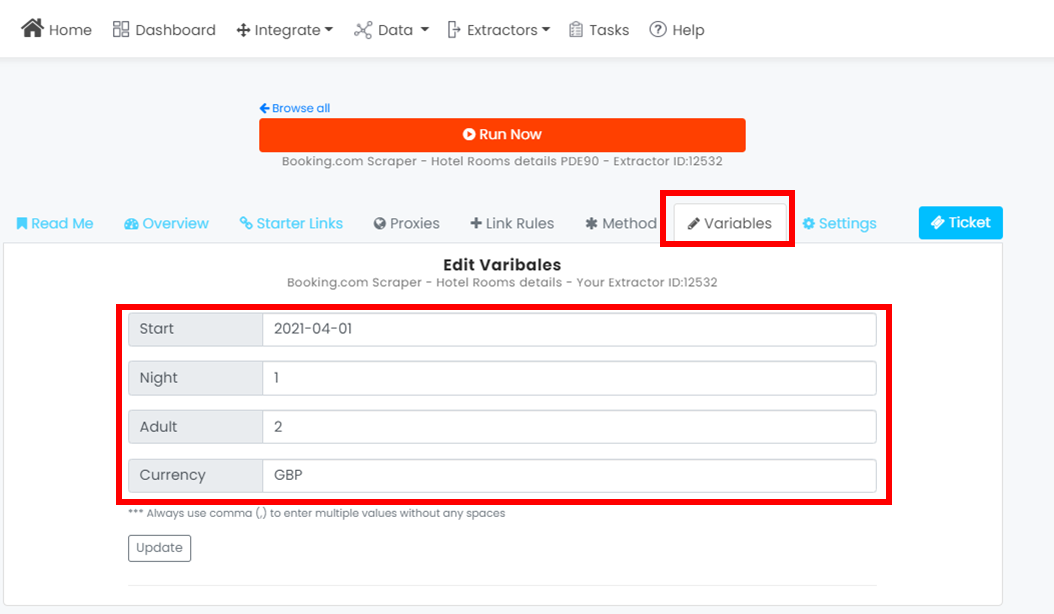This screenshot has height=614, width=1054.
Task: Switch to the Starter Links tab
Action: 291,223
